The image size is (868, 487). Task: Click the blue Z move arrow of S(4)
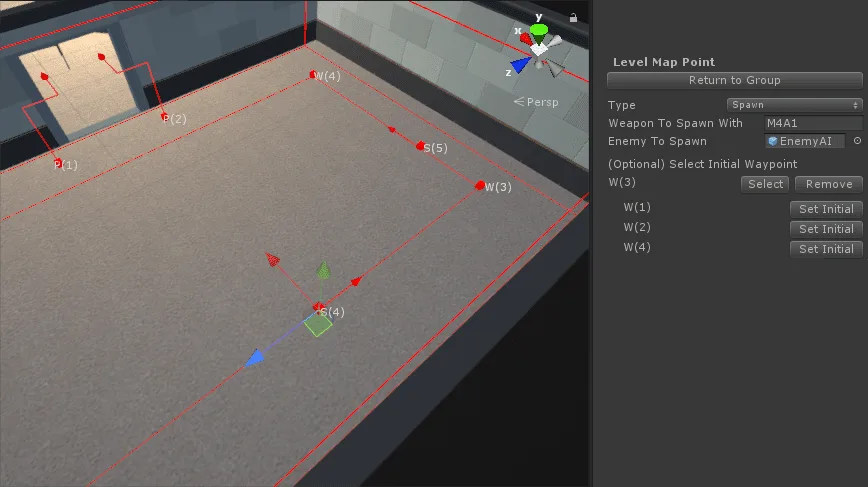255,358
